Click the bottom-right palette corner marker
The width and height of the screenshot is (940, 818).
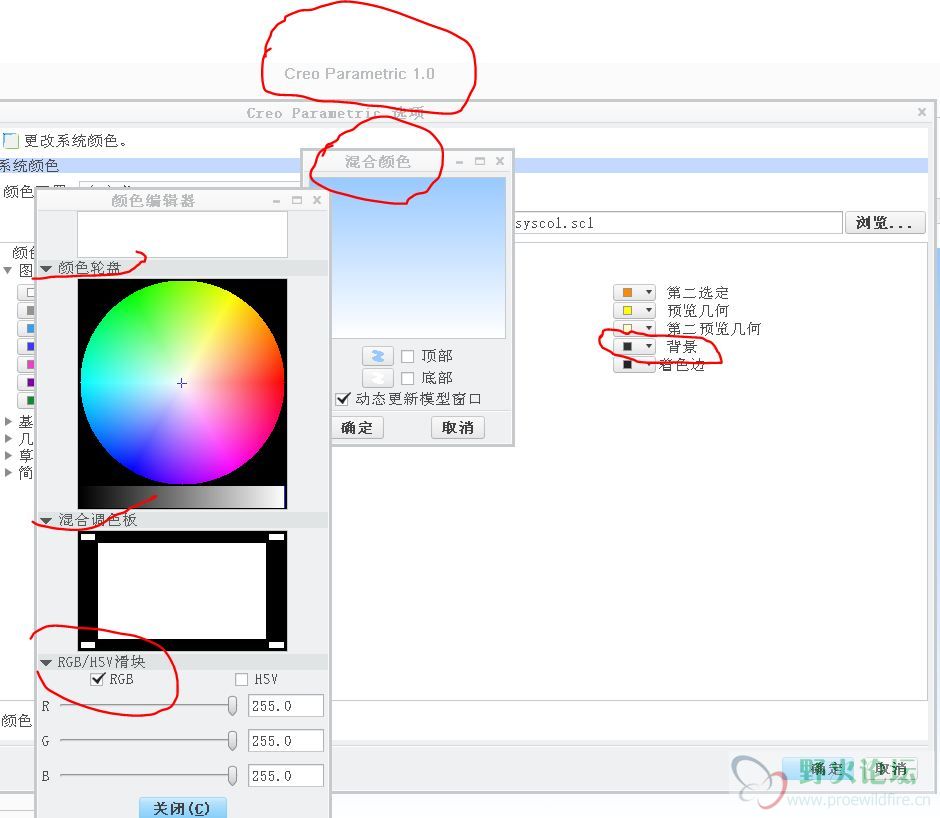(276, 645)
